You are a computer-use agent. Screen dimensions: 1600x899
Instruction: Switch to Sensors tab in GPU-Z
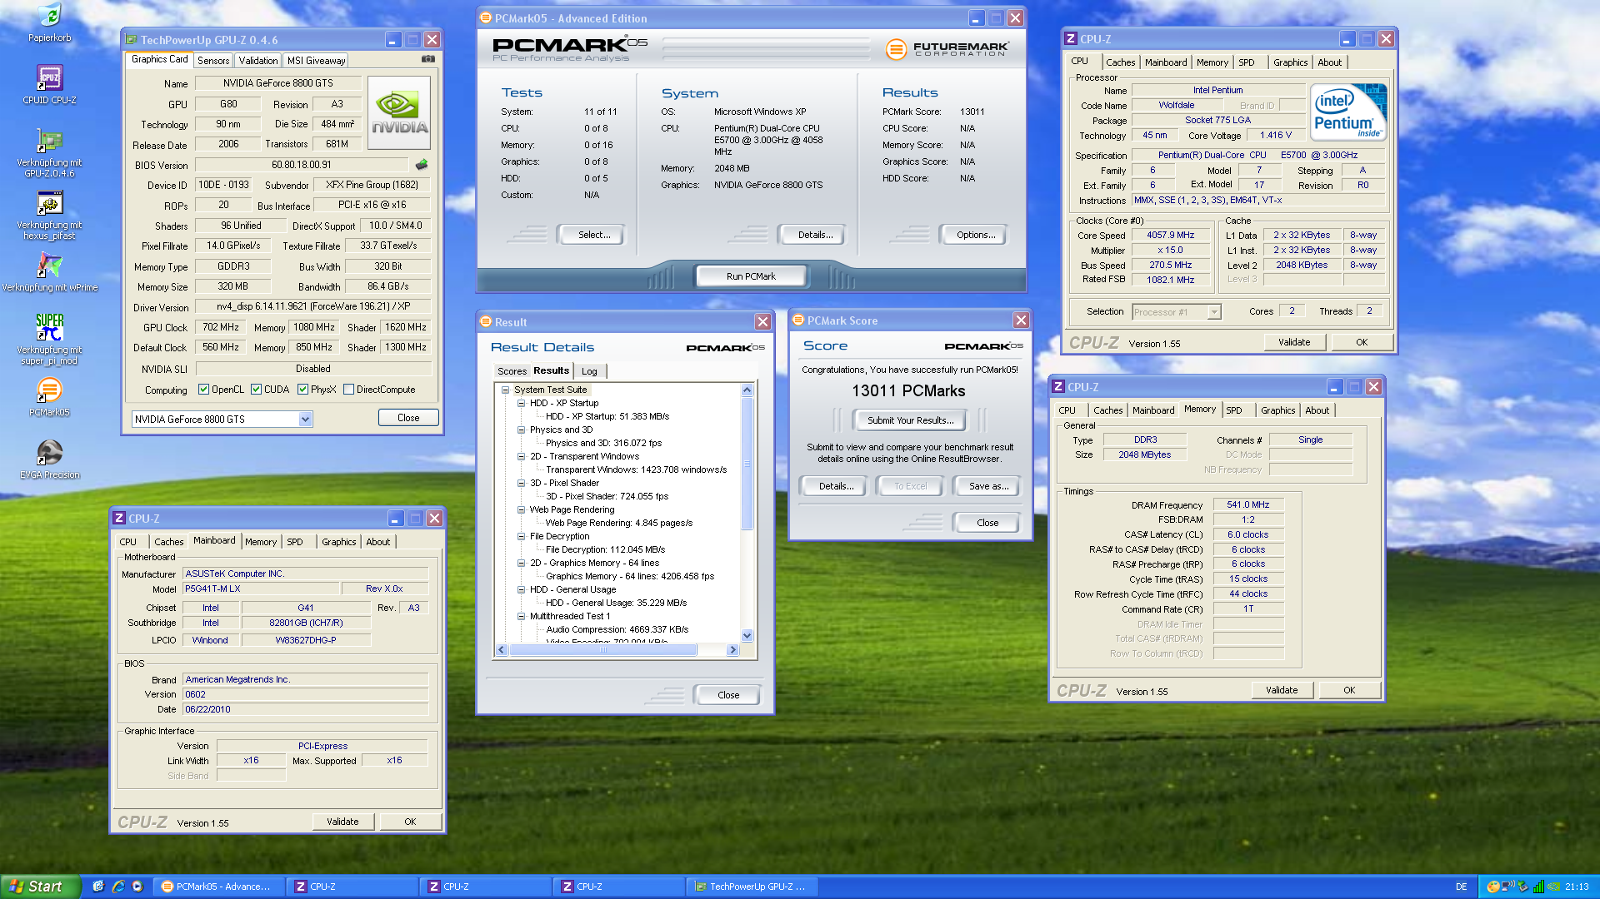[213, 60]
